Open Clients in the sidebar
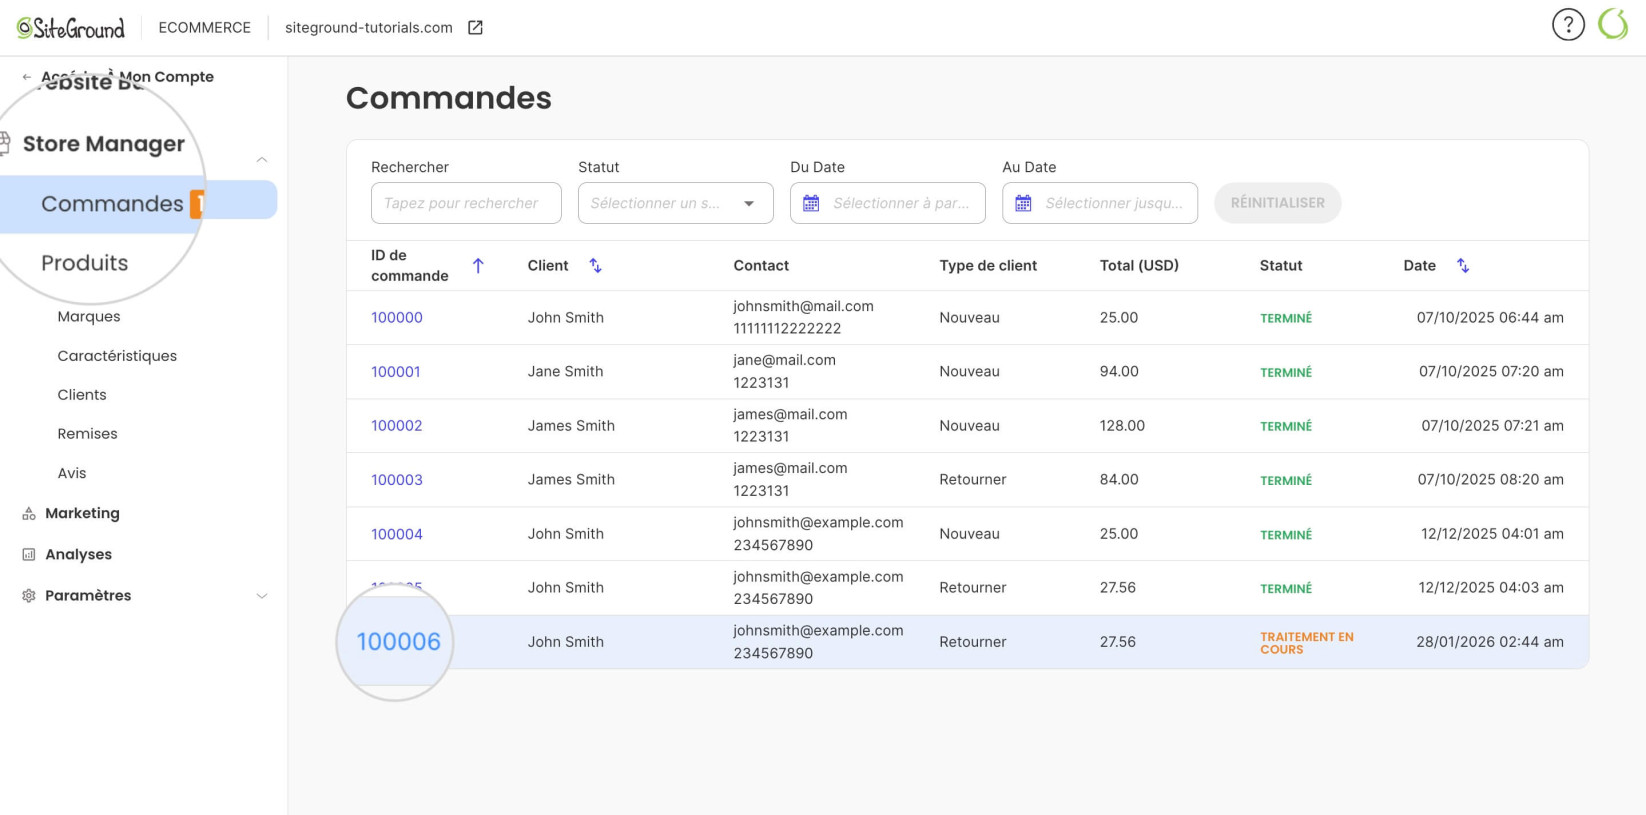 click(x=82, y=395)
